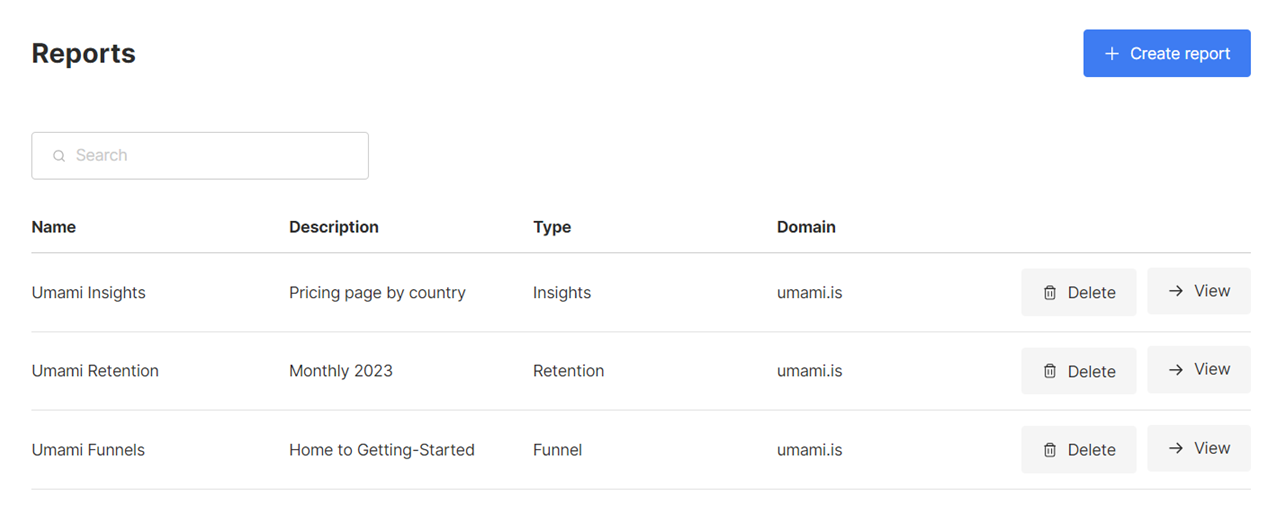This screenshot has width=1284, height=517.
Task: Click trash icon for Umami Retention report
Action: coord(1050,371)
